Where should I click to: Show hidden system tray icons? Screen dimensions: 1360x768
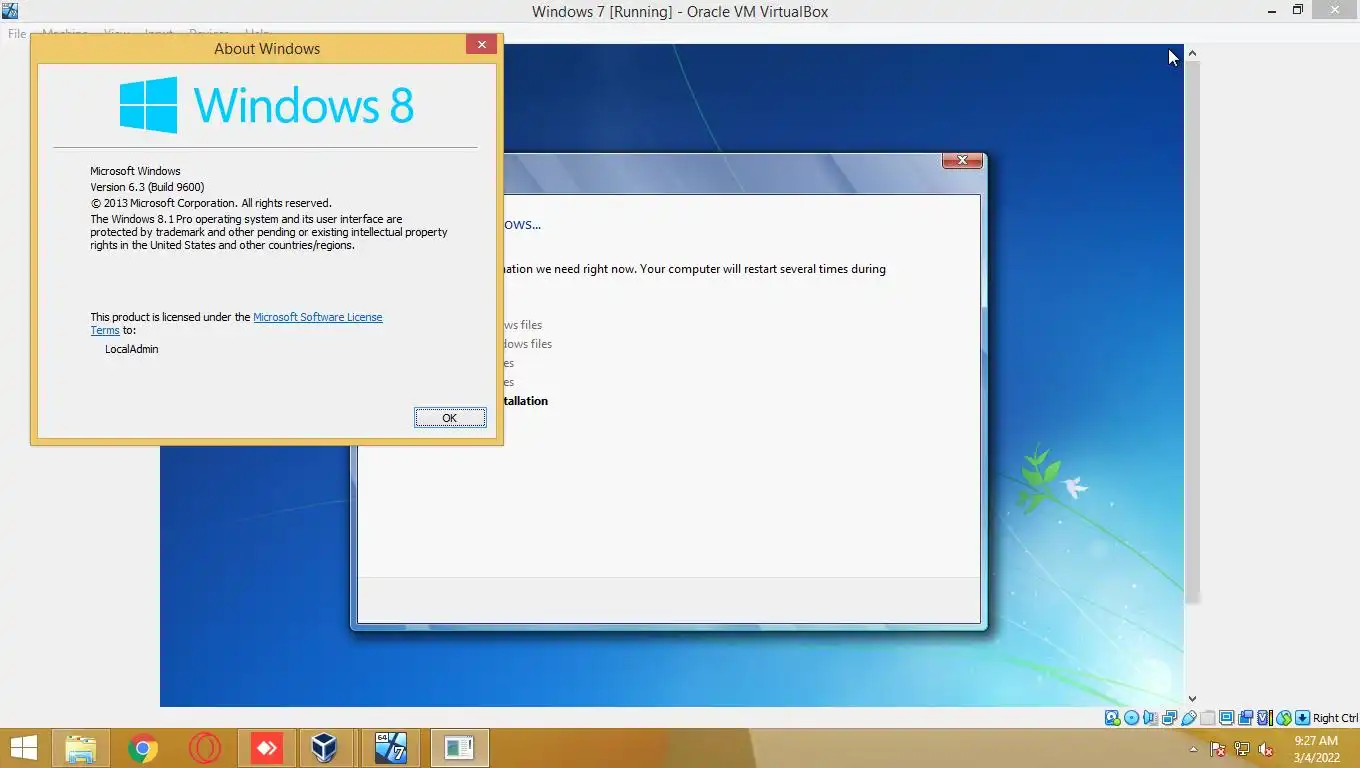pos(1194,750)
